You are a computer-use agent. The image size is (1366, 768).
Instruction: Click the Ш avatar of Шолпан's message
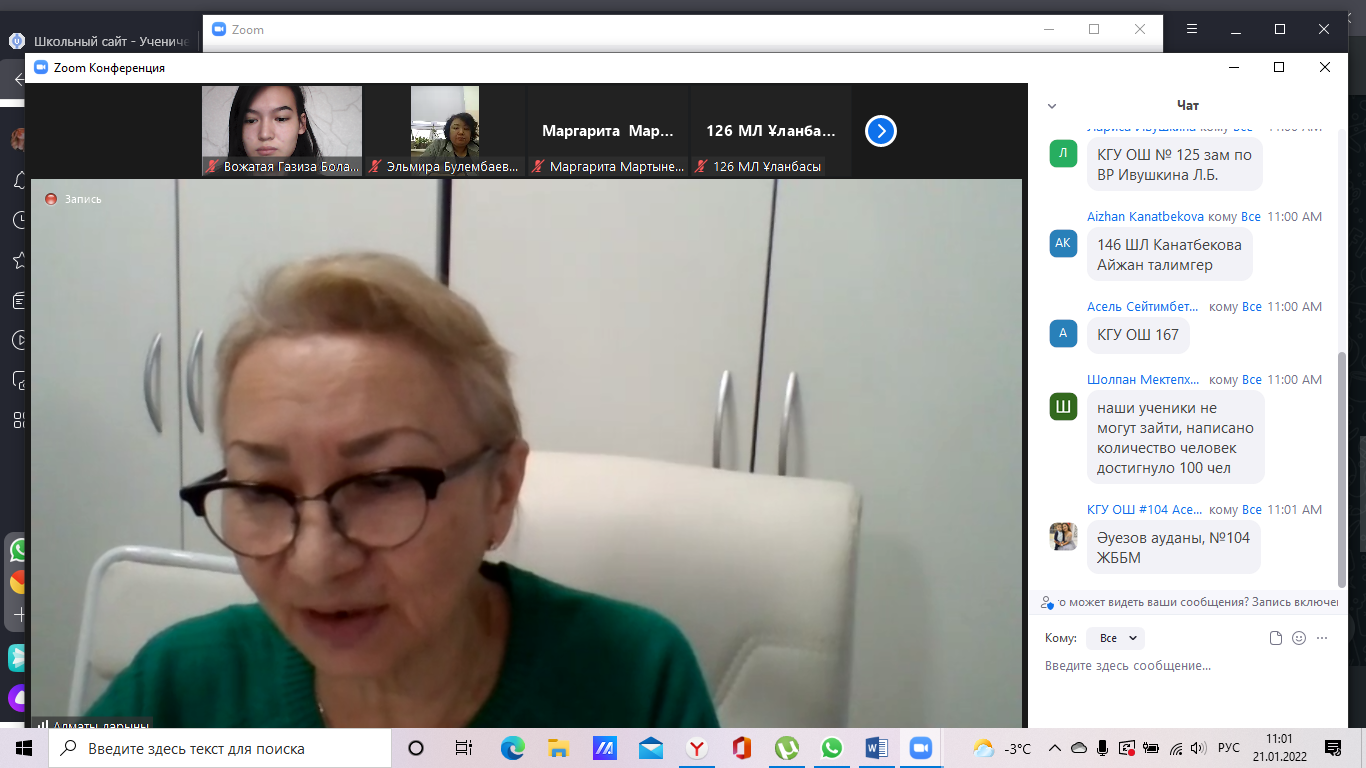click(x=1063, y=407)
